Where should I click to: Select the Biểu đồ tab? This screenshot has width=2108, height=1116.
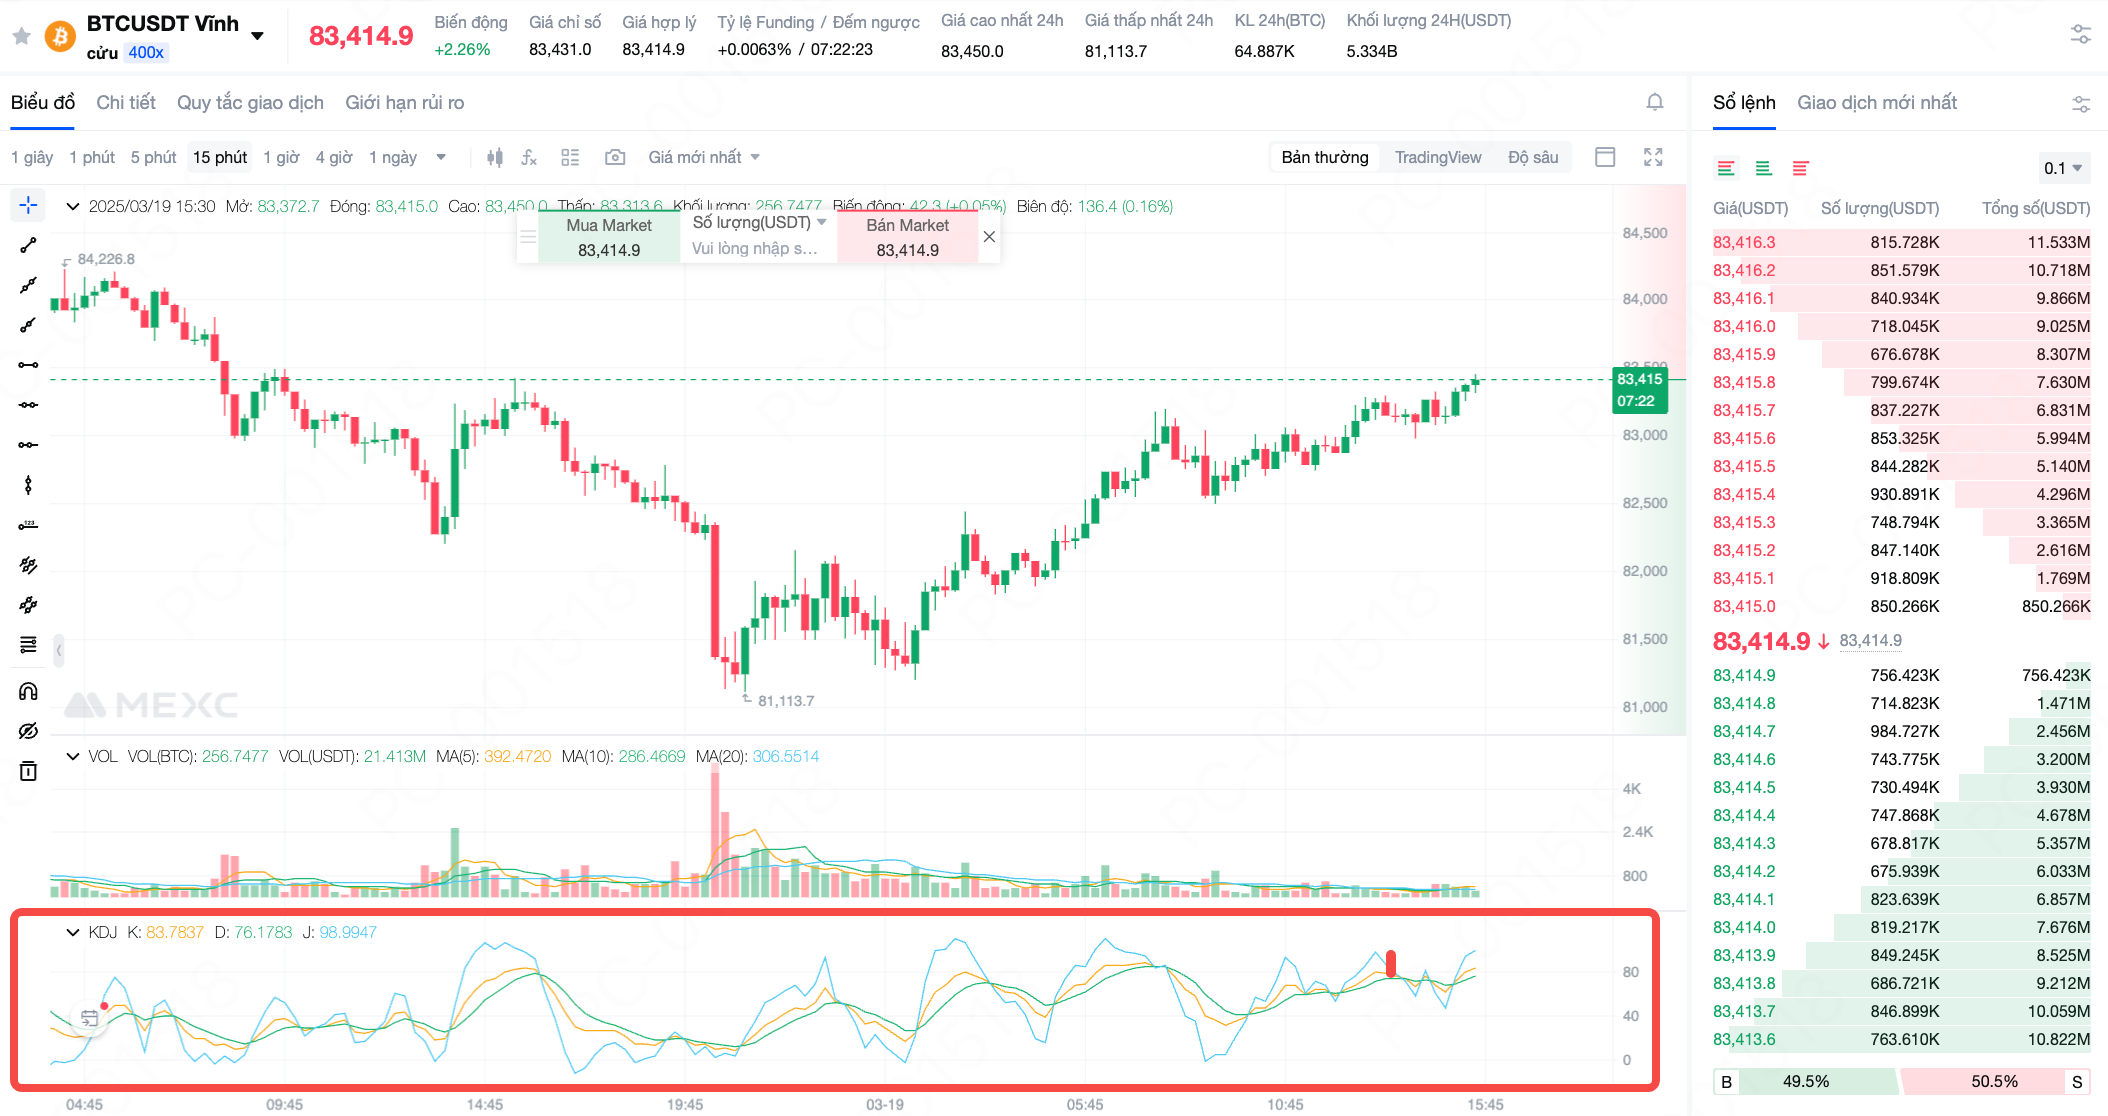43,102
